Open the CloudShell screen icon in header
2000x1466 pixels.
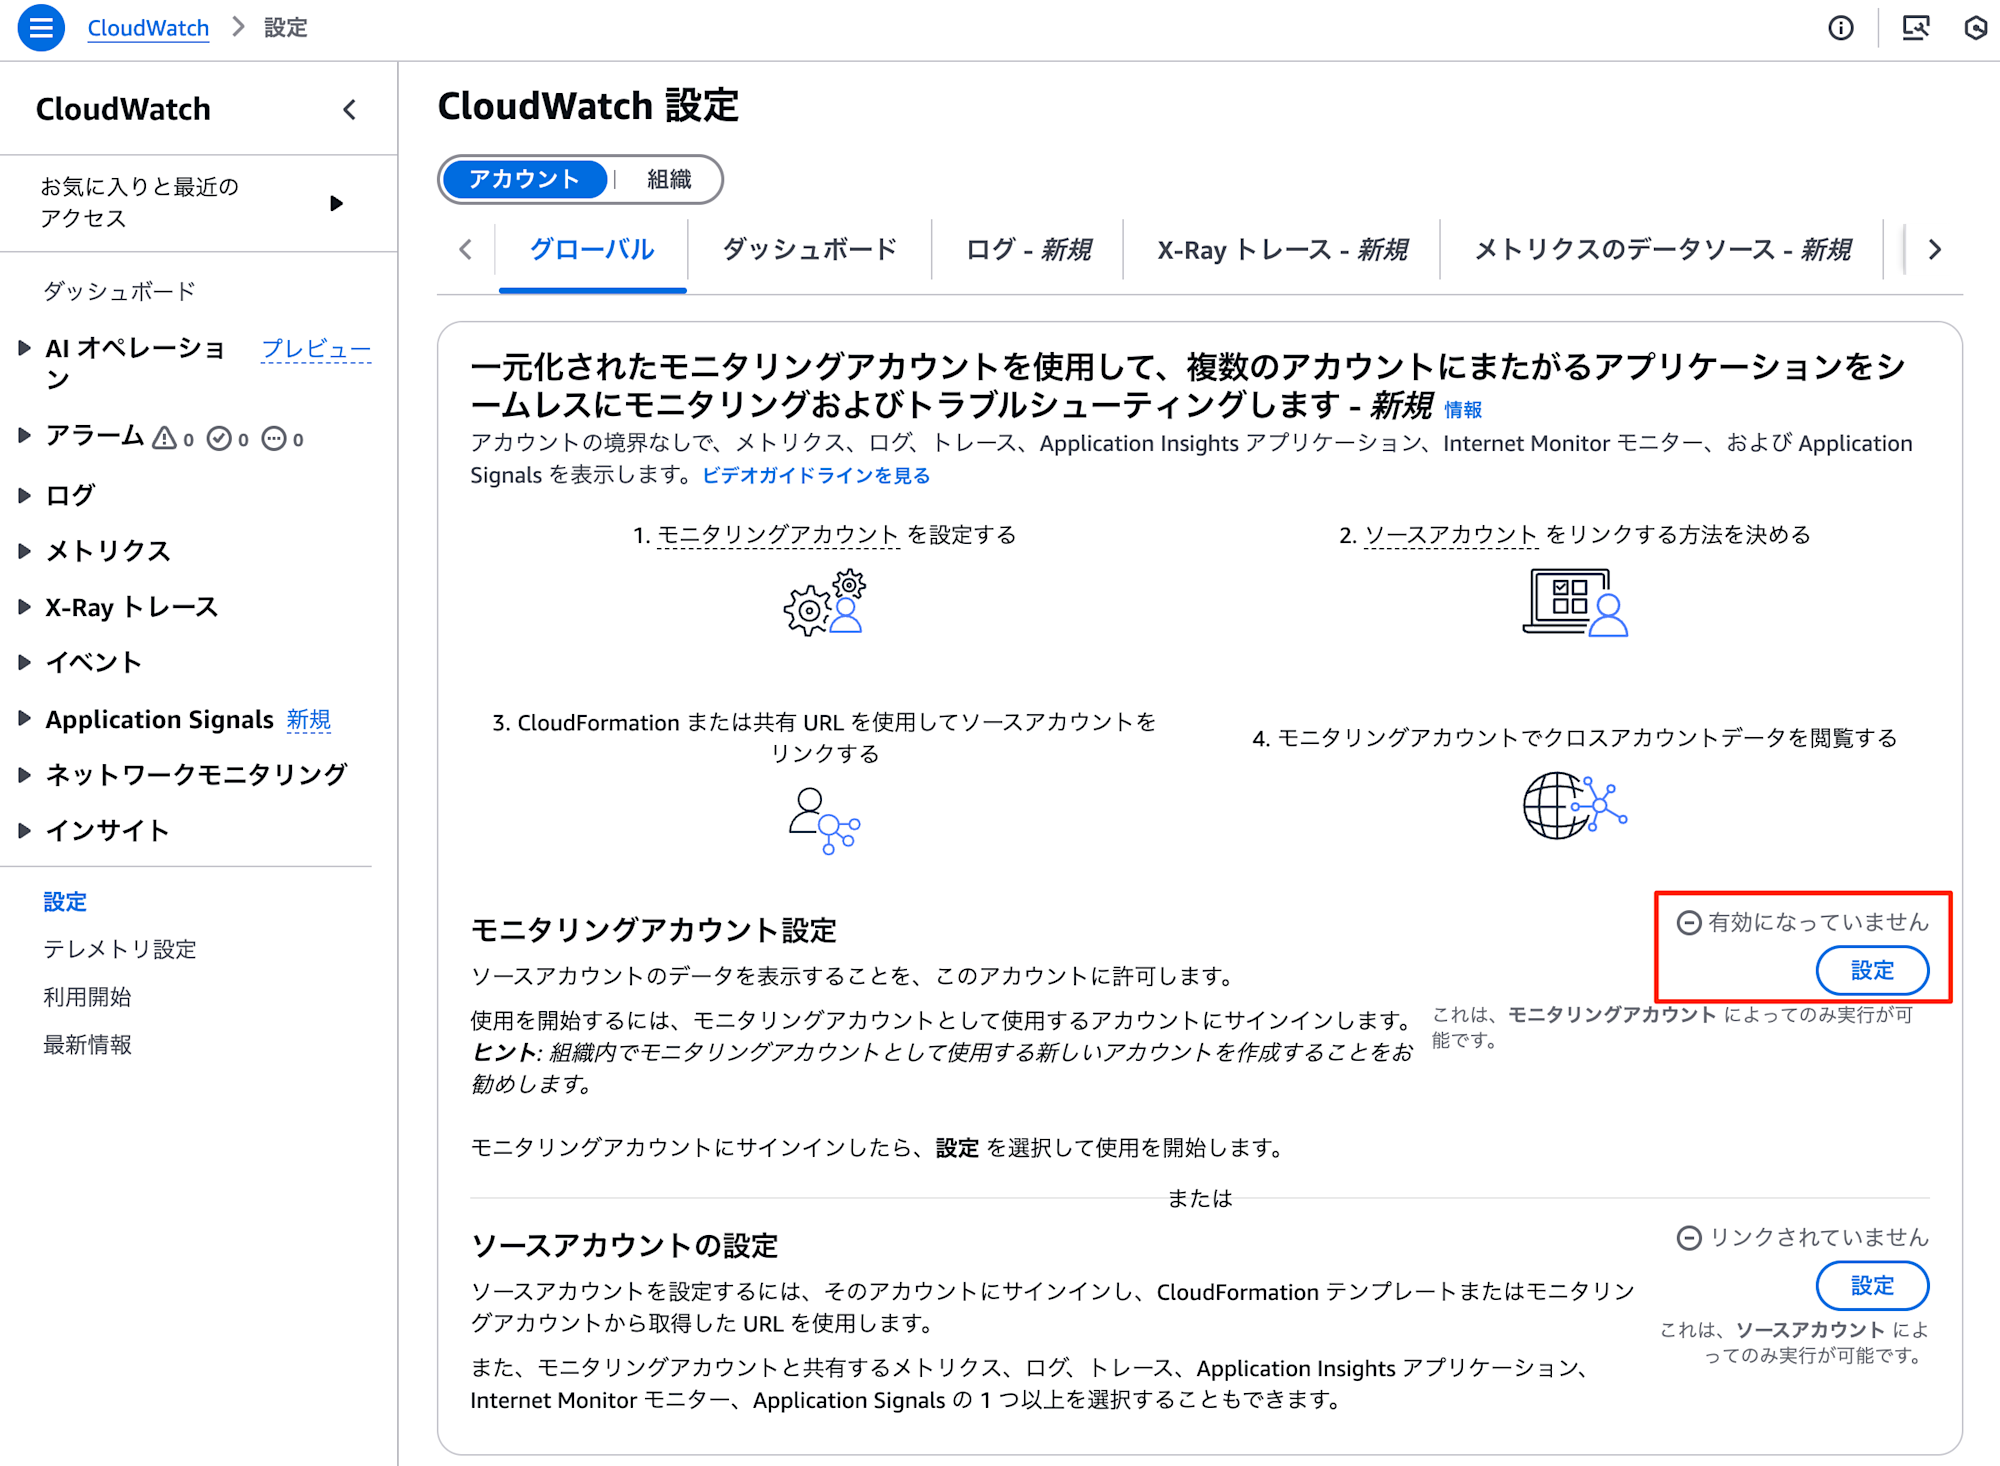coord(1915,28)
